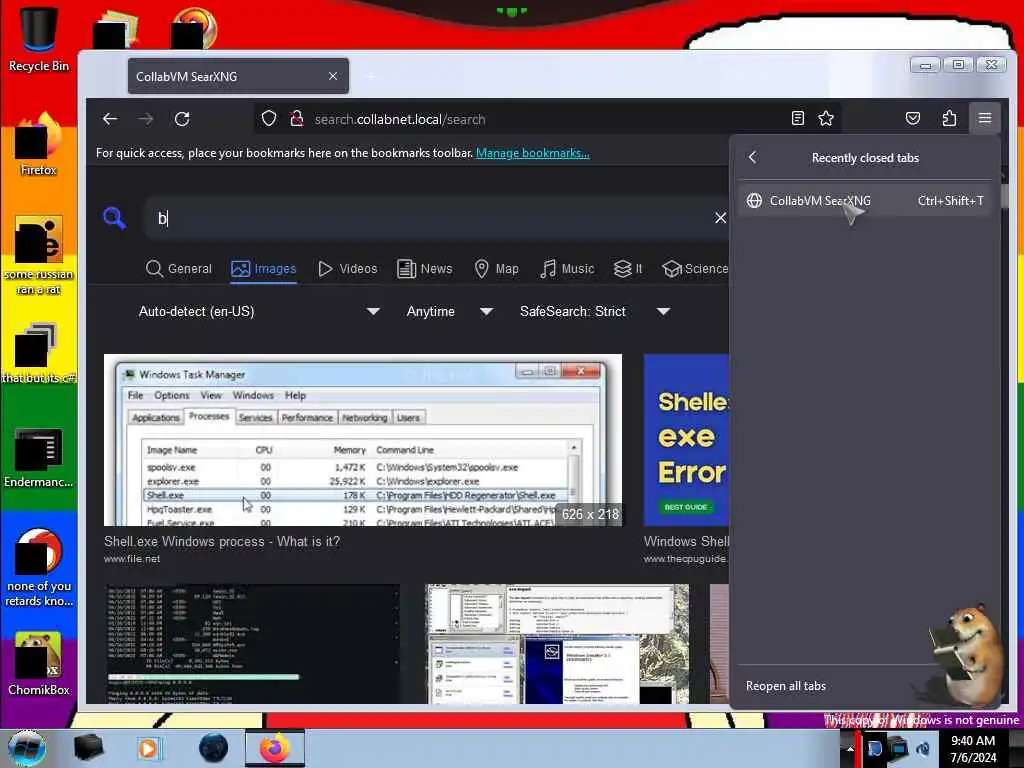Open the new tab plus button
This screenshot has height=768, width=1024.
tap(371, 76)
